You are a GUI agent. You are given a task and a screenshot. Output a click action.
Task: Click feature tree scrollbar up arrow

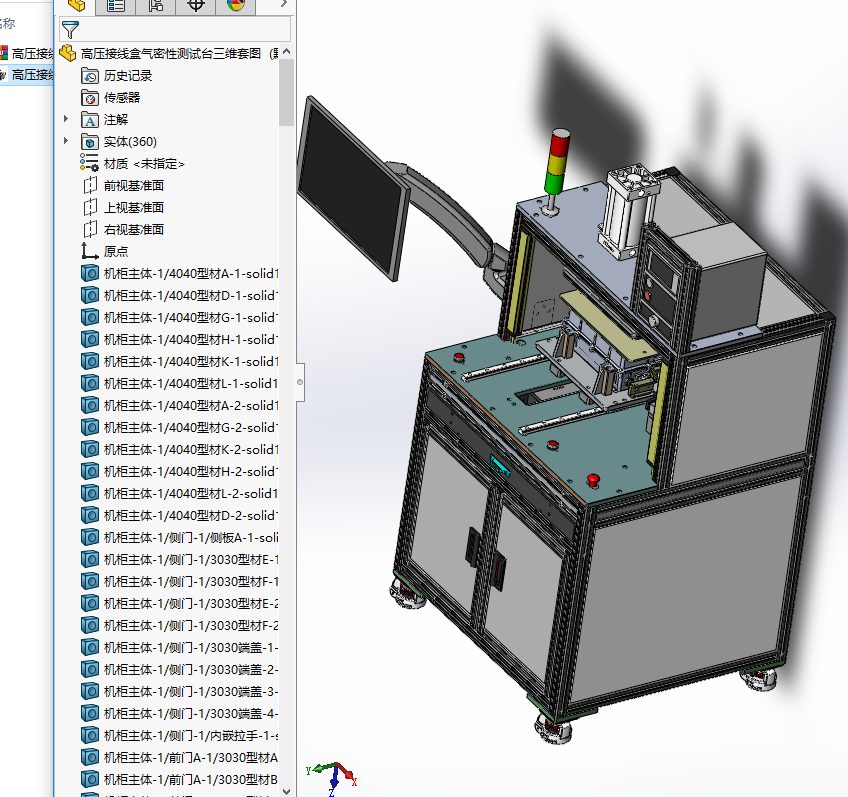[x=287, y=51]
